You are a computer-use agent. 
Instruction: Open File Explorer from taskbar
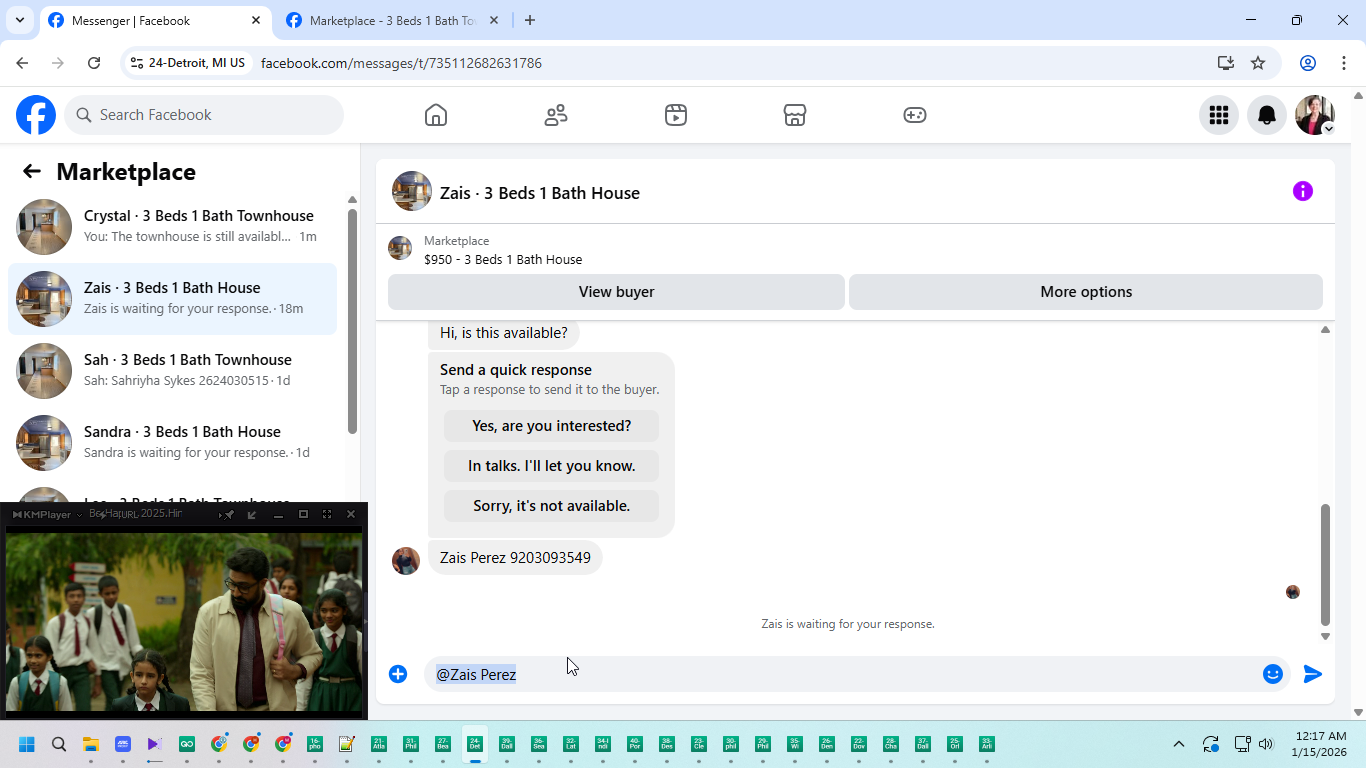click(91, 744)
